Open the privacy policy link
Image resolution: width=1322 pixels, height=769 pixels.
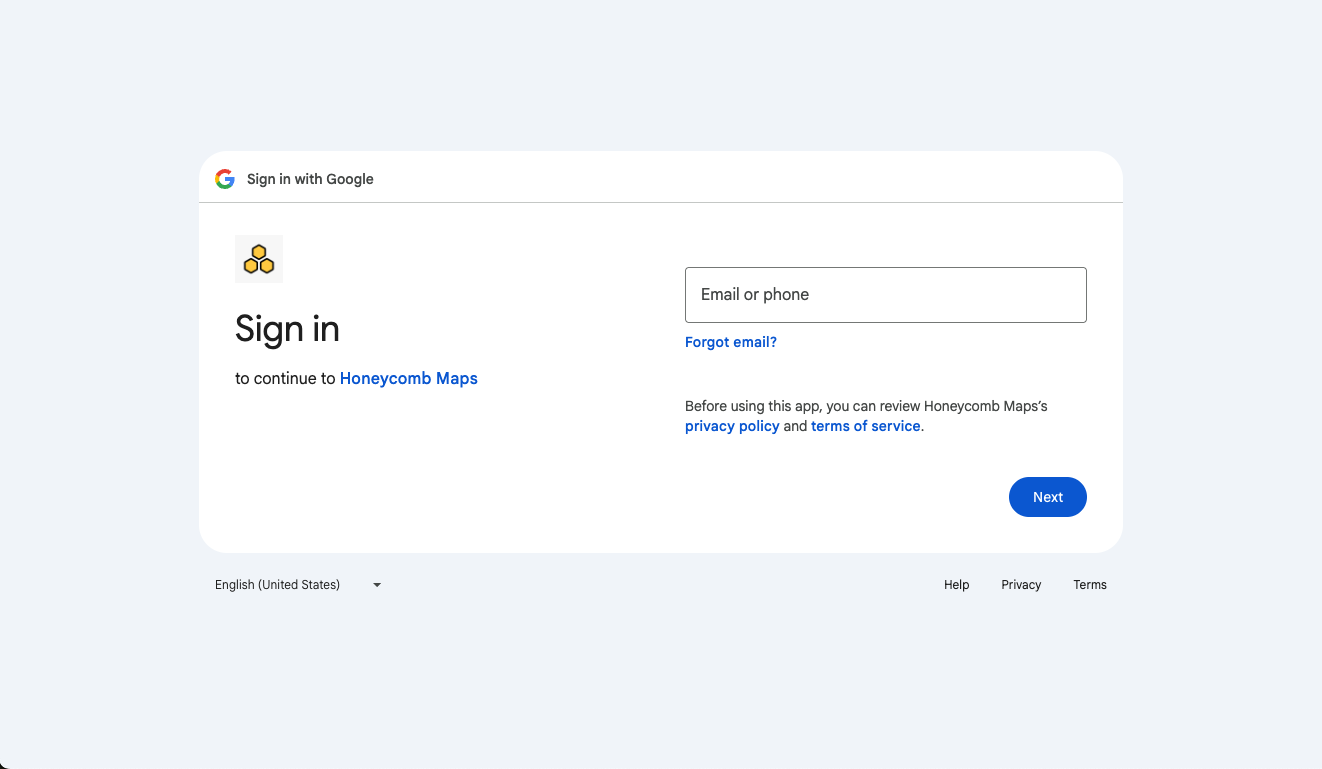(x=732, y=425)
